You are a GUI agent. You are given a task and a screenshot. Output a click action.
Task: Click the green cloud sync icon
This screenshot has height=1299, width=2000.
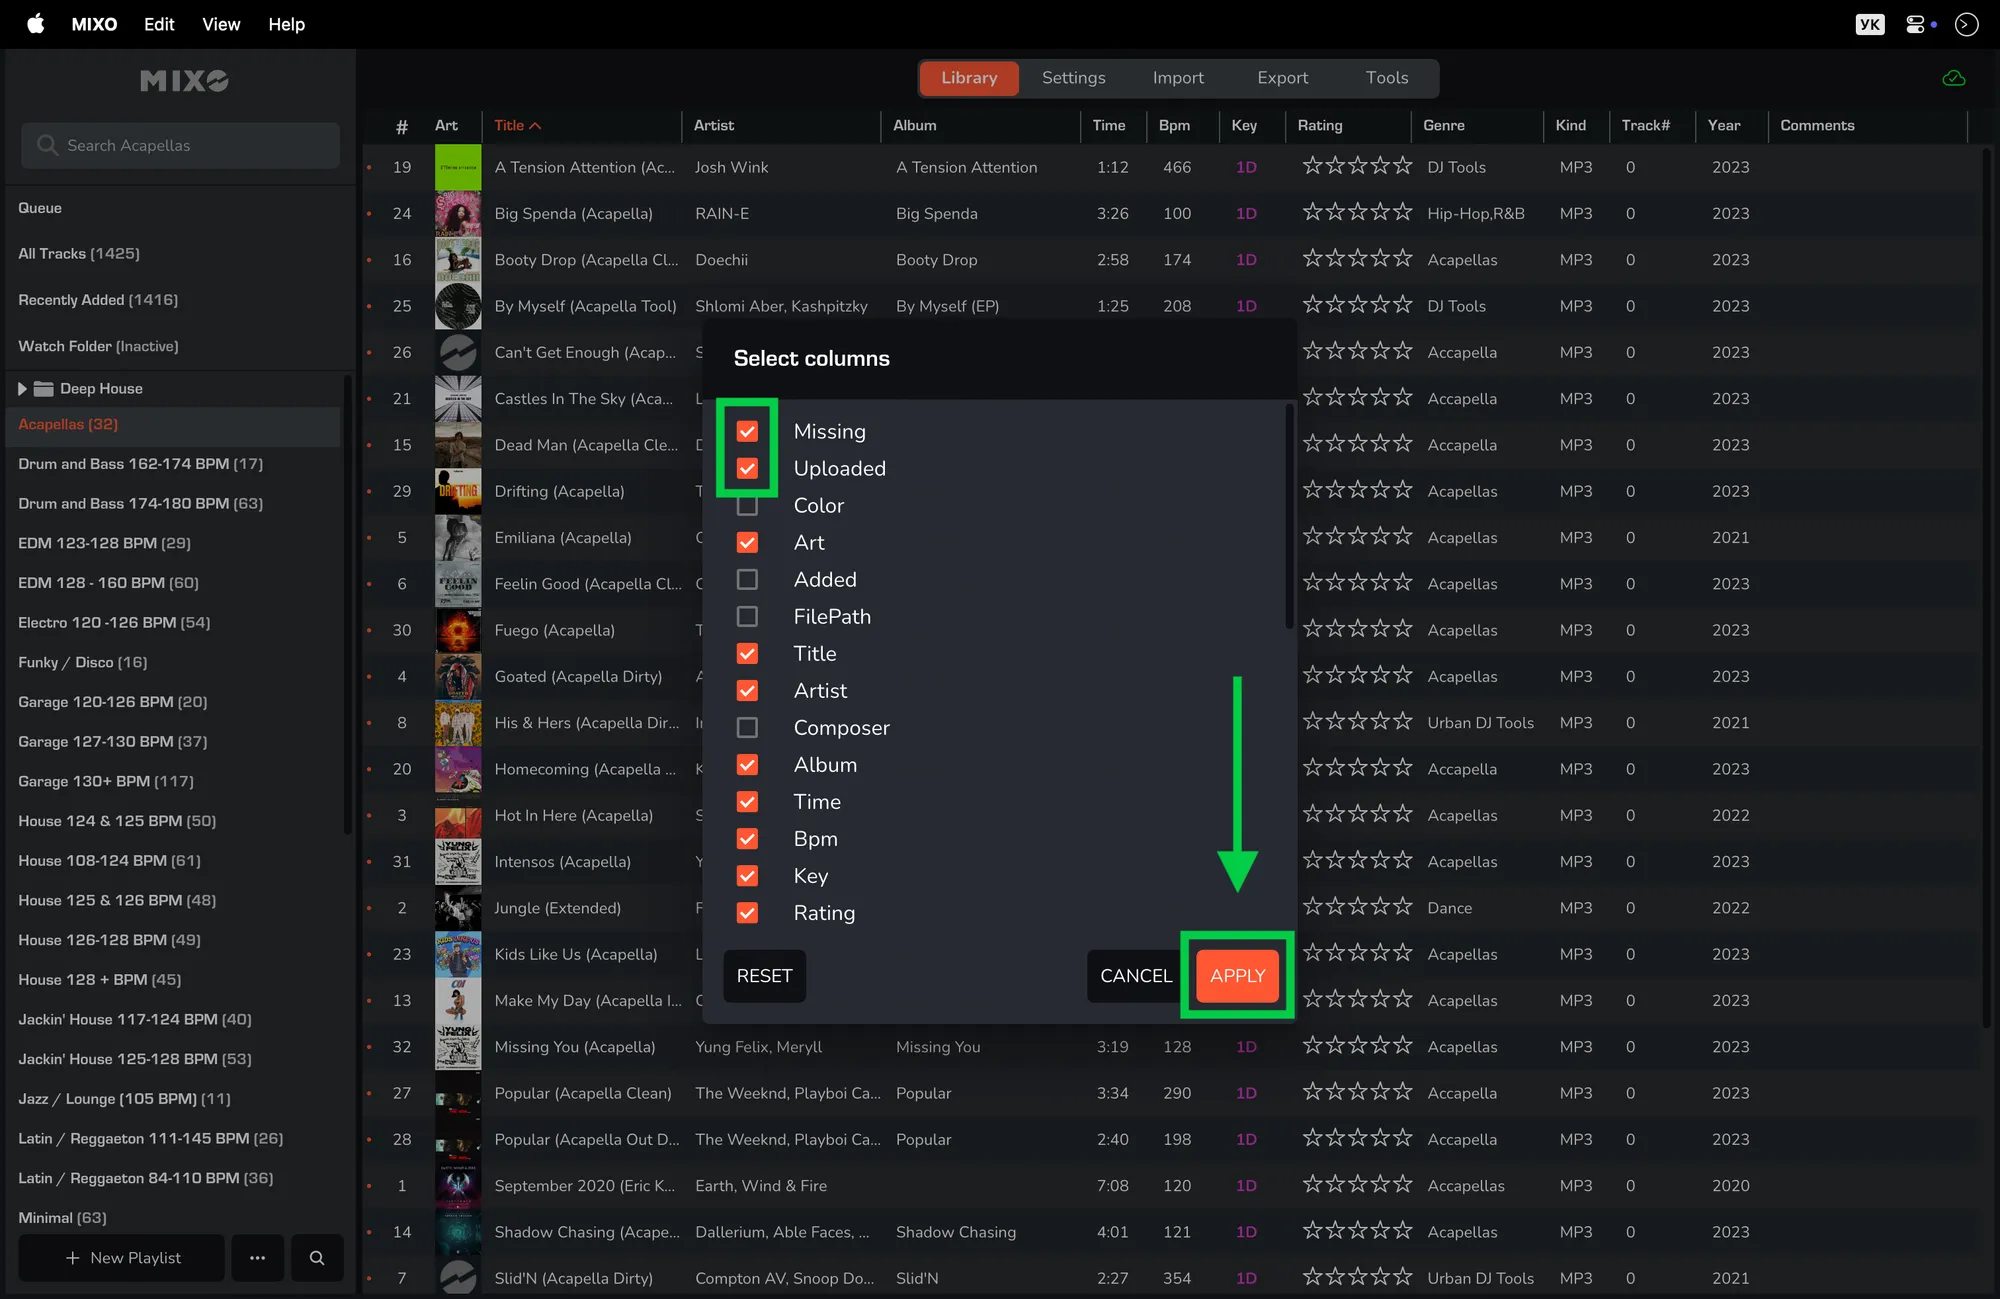pos(1953,78)
